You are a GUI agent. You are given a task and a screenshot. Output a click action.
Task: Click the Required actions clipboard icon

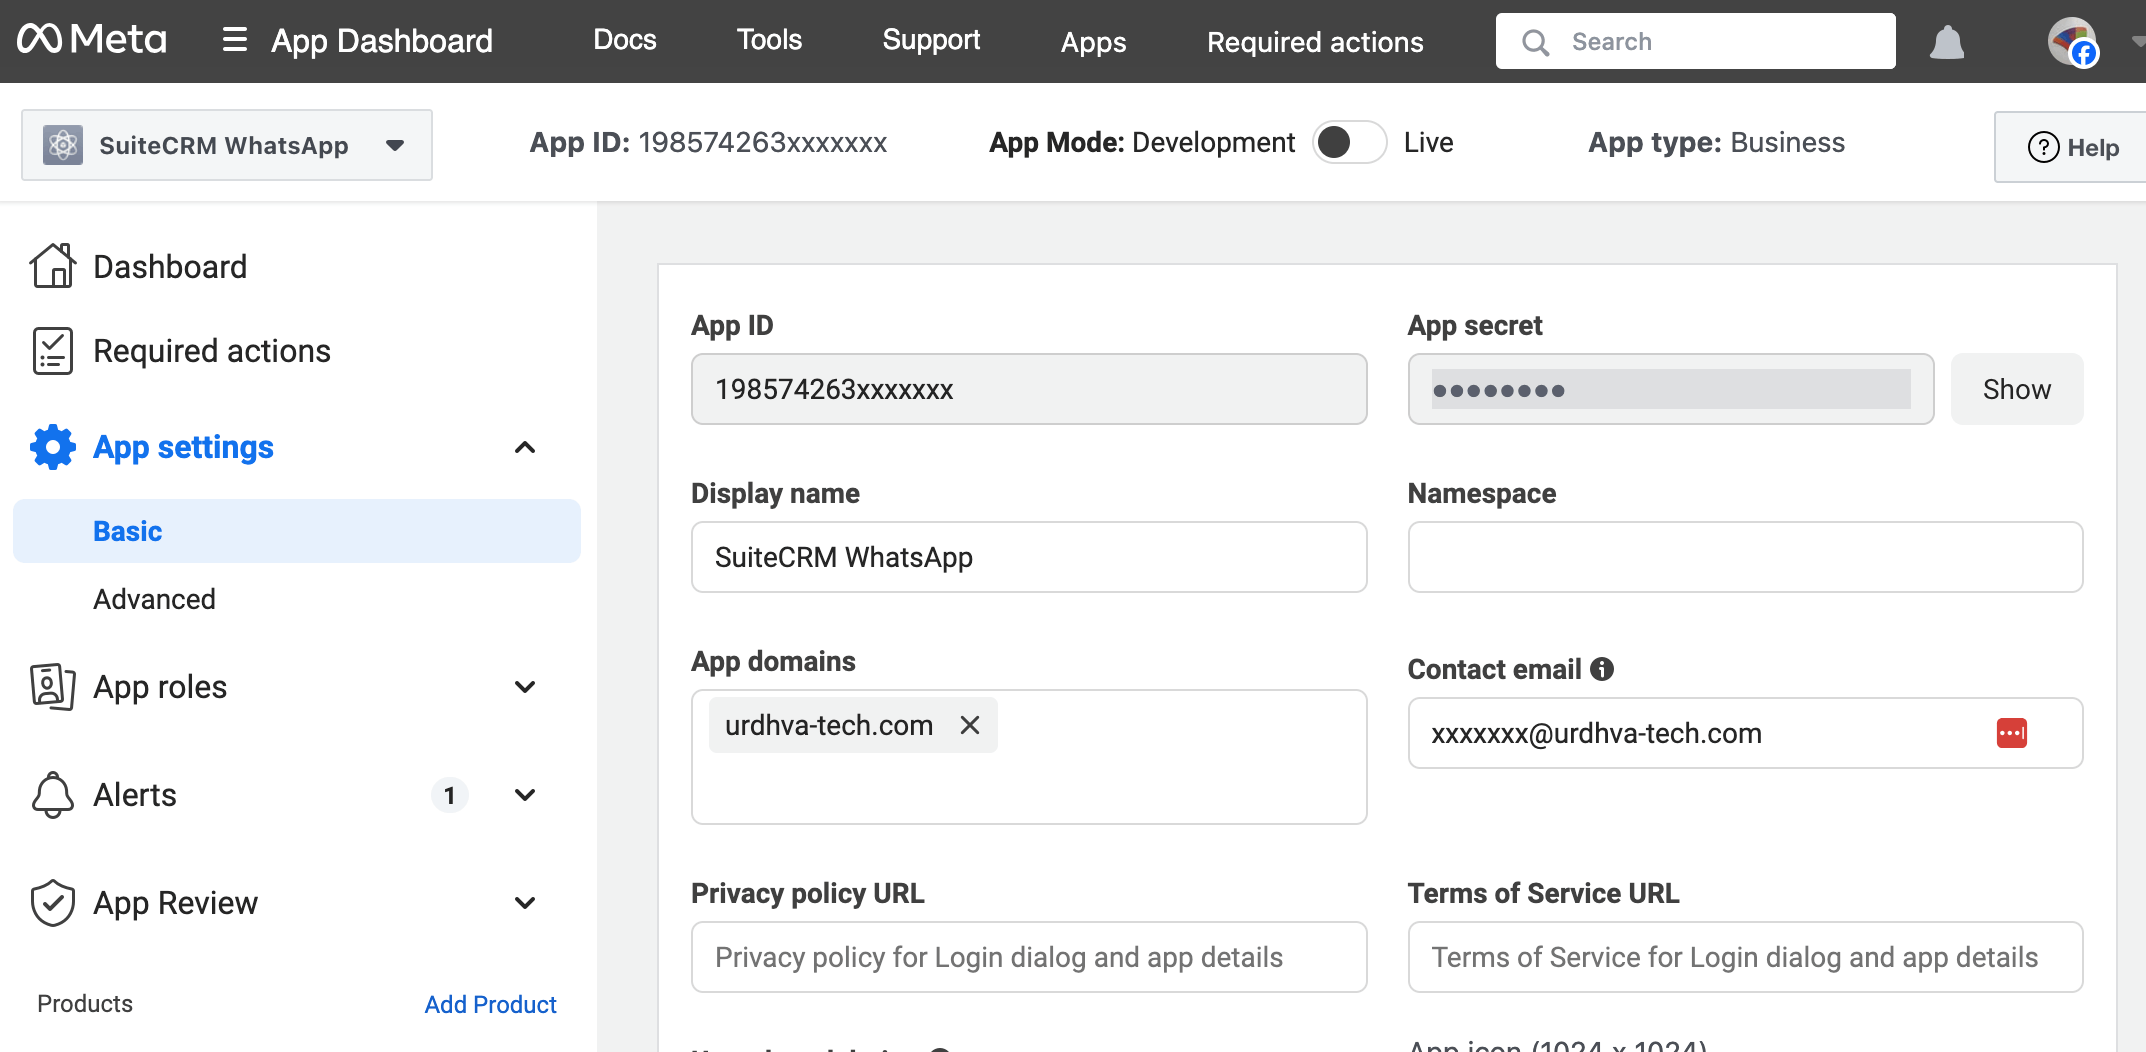click(x=53, y=350)
